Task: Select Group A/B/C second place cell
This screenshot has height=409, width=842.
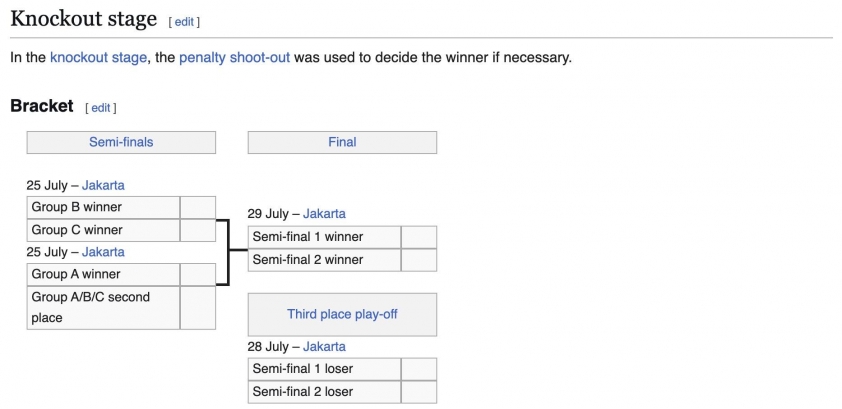Action: click(103, 308)
